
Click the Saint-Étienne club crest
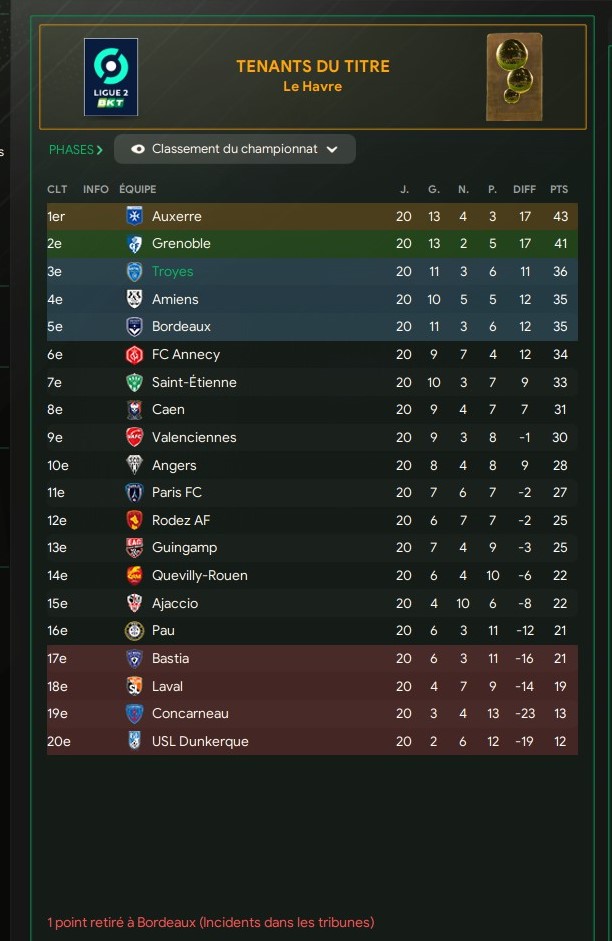click(x=134, y=382)
